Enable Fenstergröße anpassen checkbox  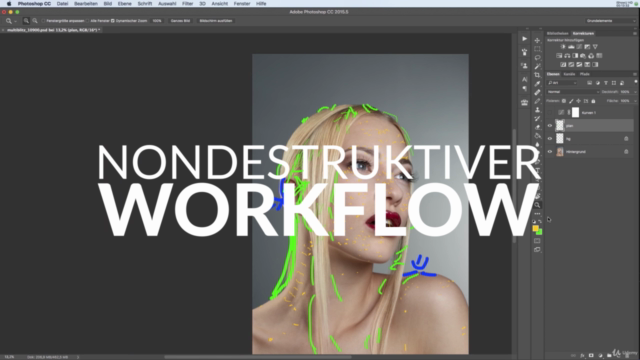[x=43, y=21]
